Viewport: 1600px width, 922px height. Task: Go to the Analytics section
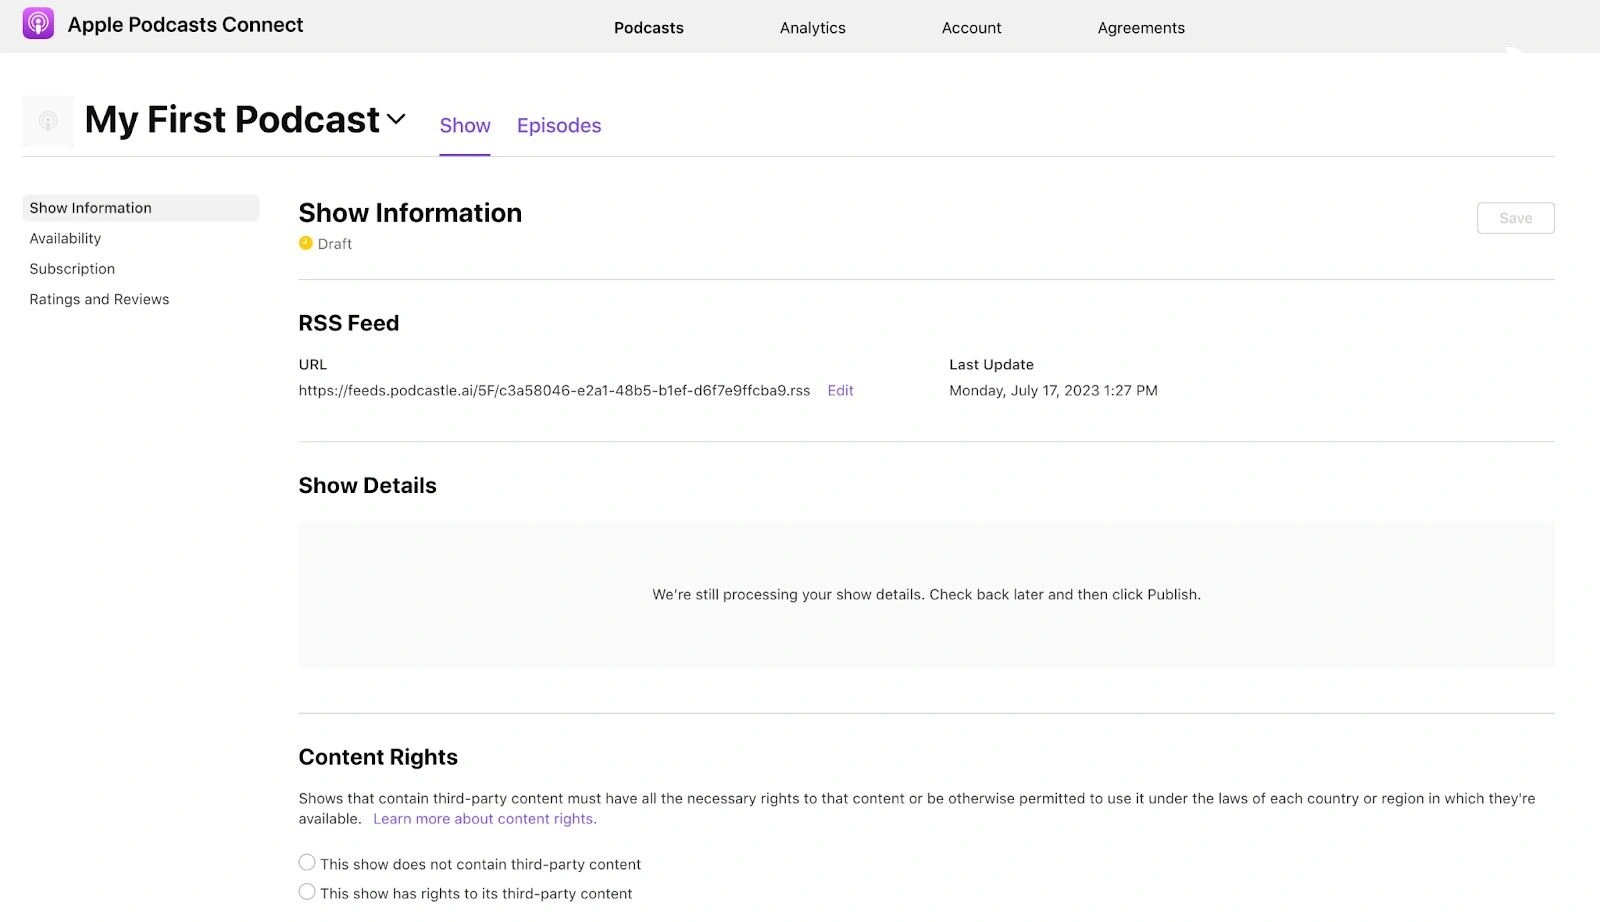pyautogui.click(x=812, y=28)
